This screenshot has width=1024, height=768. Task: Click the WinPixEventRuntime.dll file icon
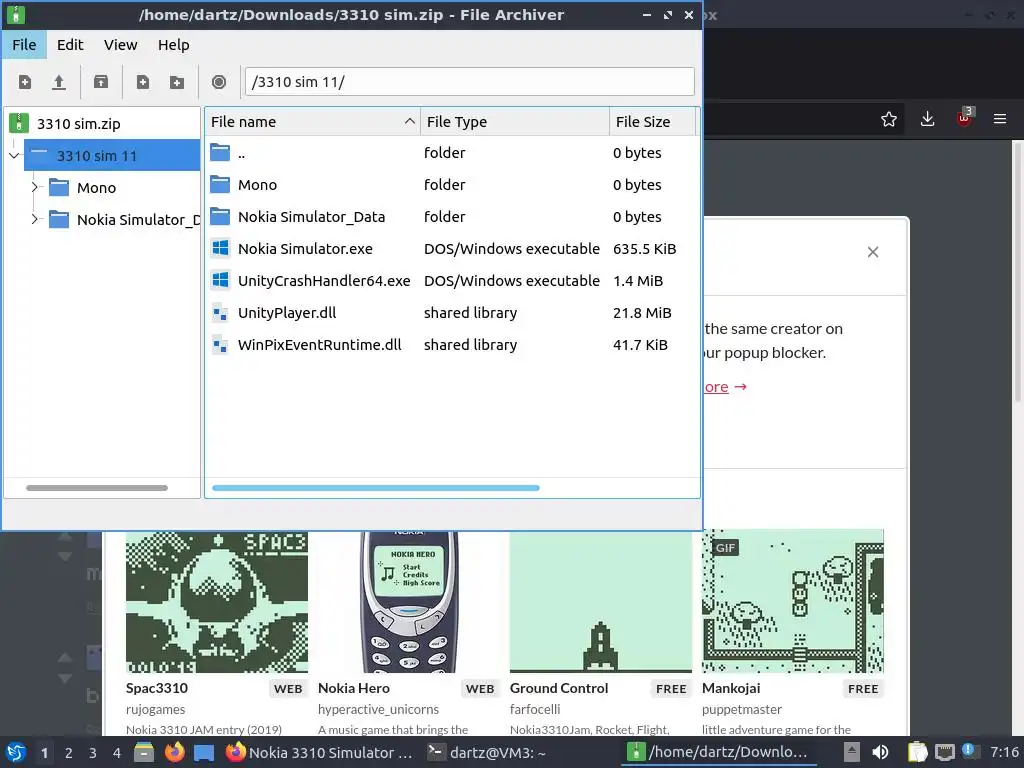pos(221,344)
